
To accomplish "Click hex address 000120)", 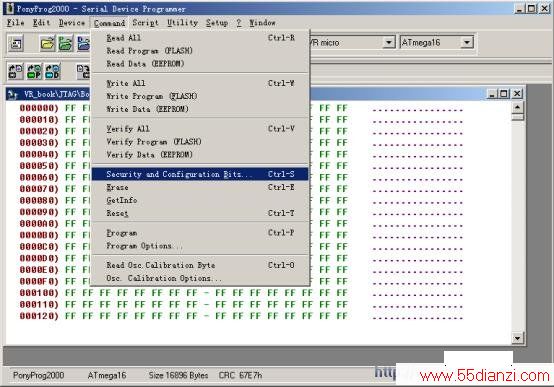I will [x=39, y=316].
